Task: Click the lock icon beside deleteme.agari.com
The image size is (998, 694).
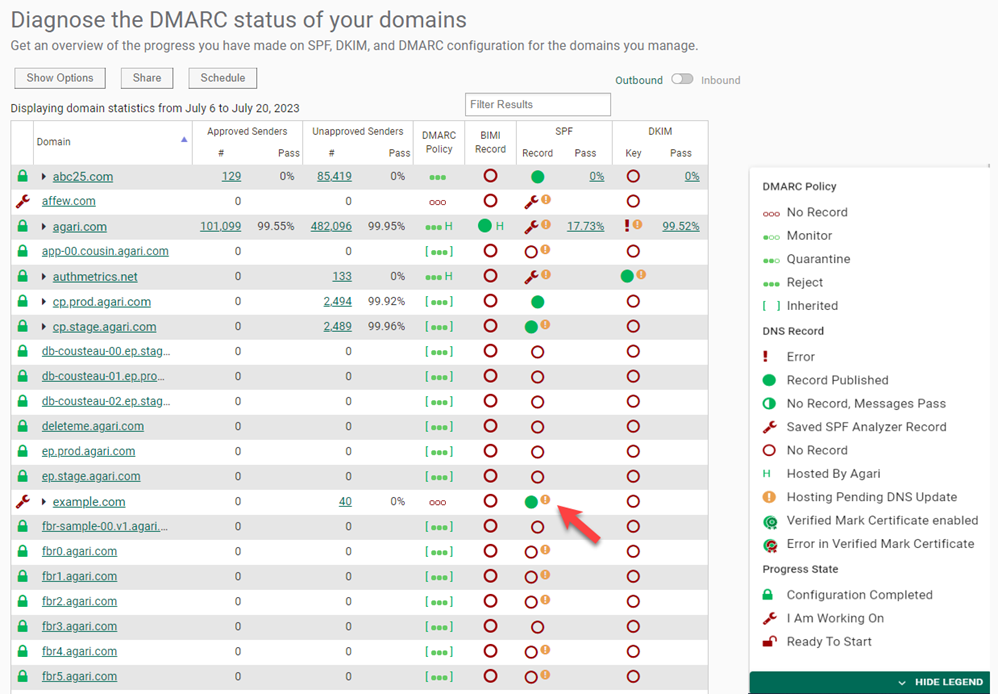Action: click(22, 426)
